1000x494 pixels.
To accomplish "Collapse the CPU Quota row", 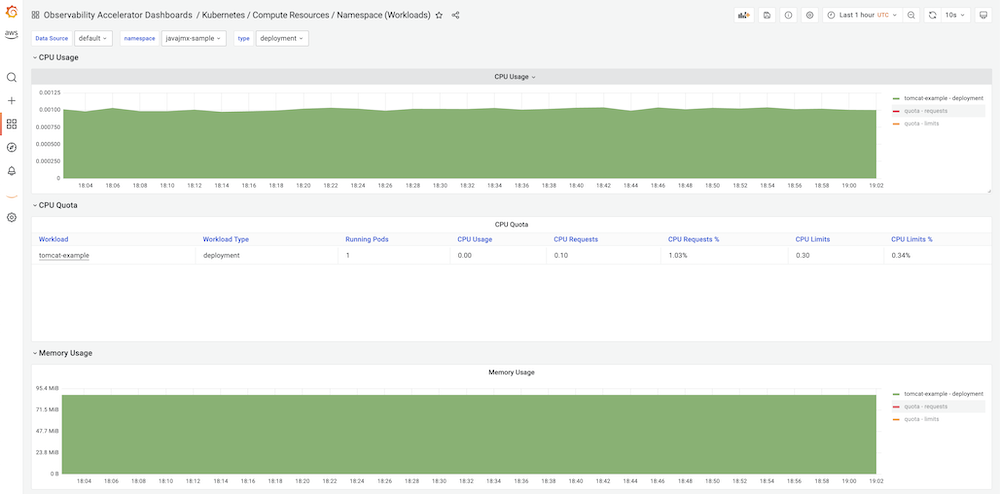I will (55, 205).
